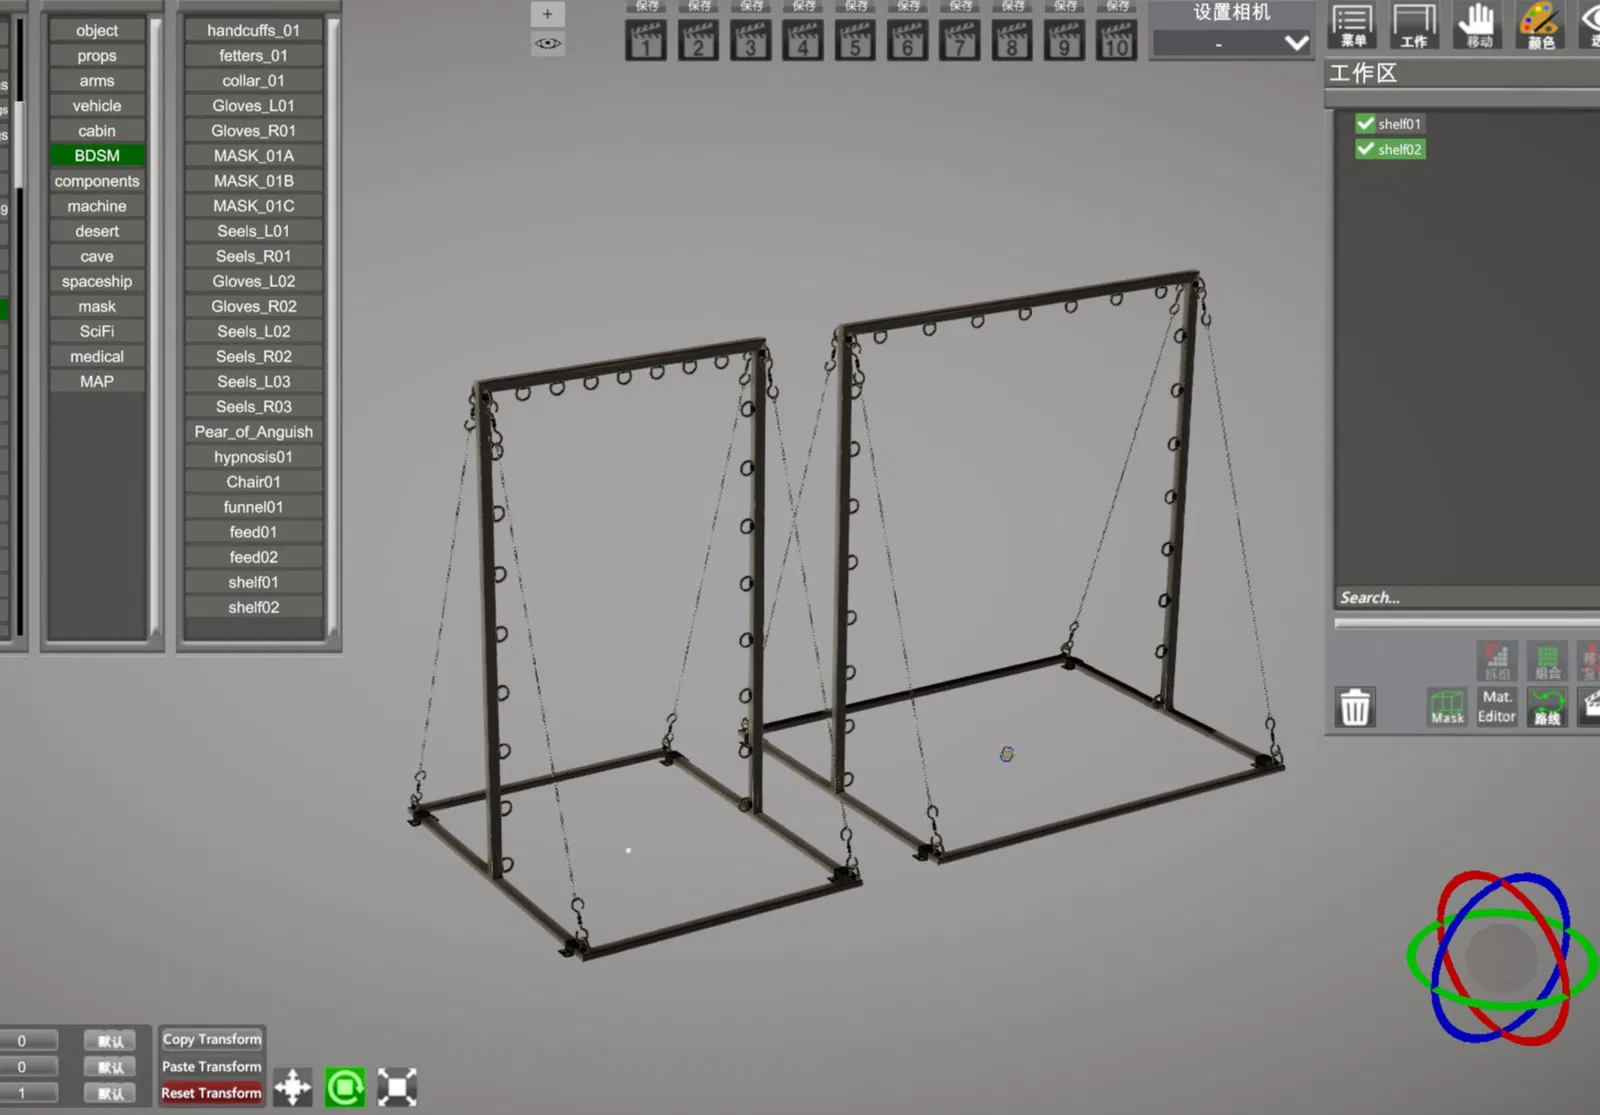This screenshot has width=1600, height=1115.
Task: Click the green Mask cube icon
Action: (x=1447, y=707)
